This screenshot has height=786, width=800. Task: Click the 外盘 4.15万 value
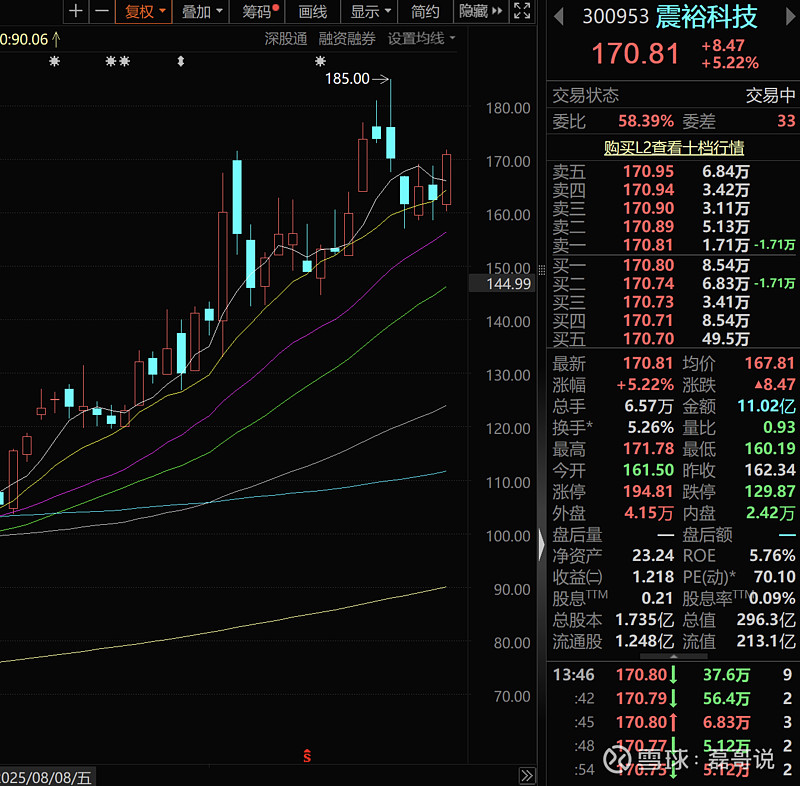point(648,513)
